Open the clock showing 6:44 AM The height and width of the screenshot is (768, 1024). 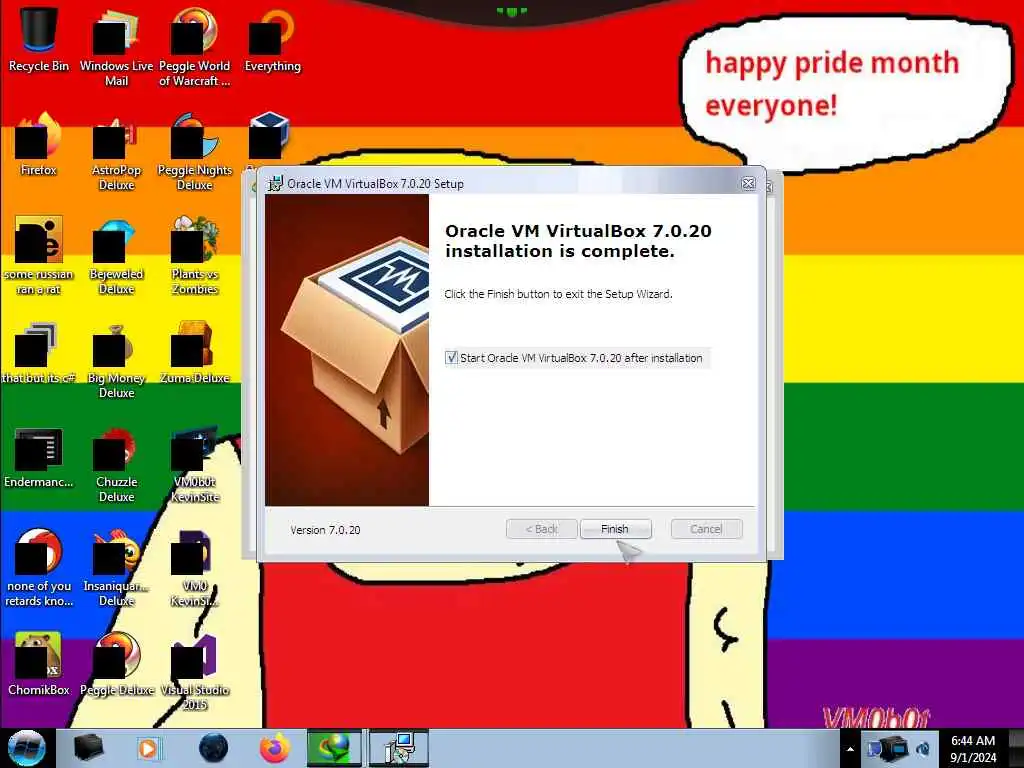tap(973, 749)
